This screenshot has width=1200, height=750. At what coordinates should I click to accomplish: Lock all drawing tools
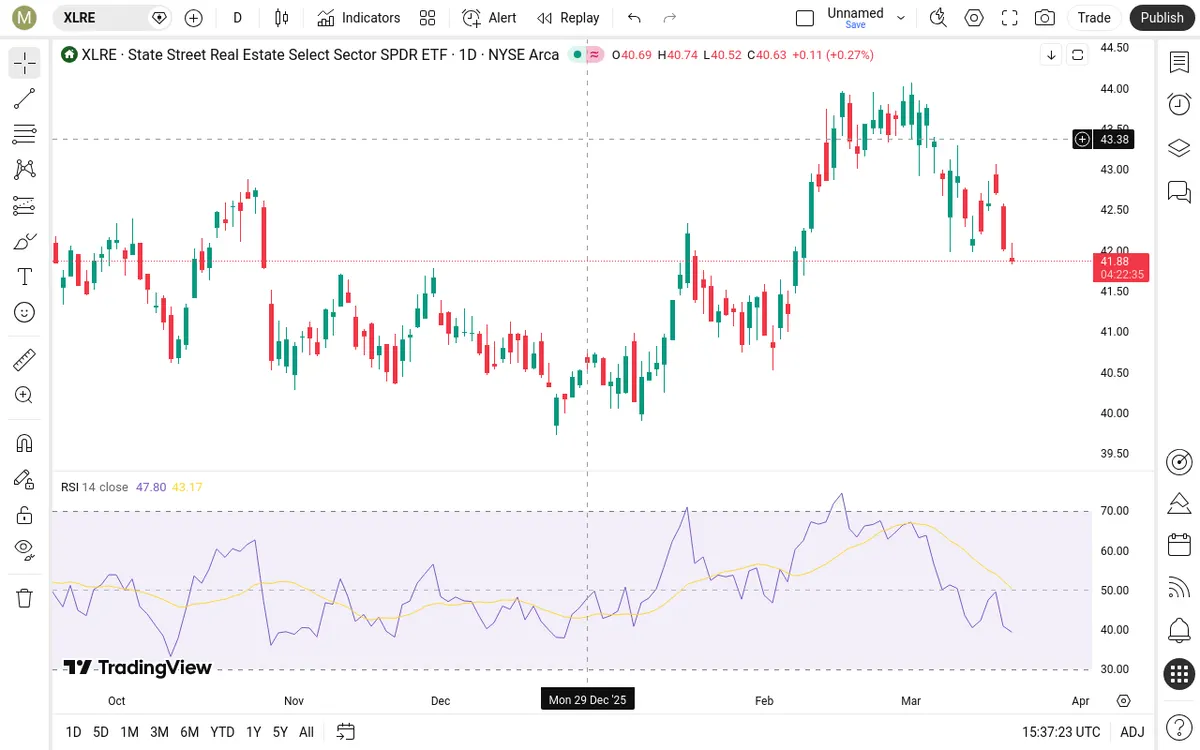coord(25,515)
